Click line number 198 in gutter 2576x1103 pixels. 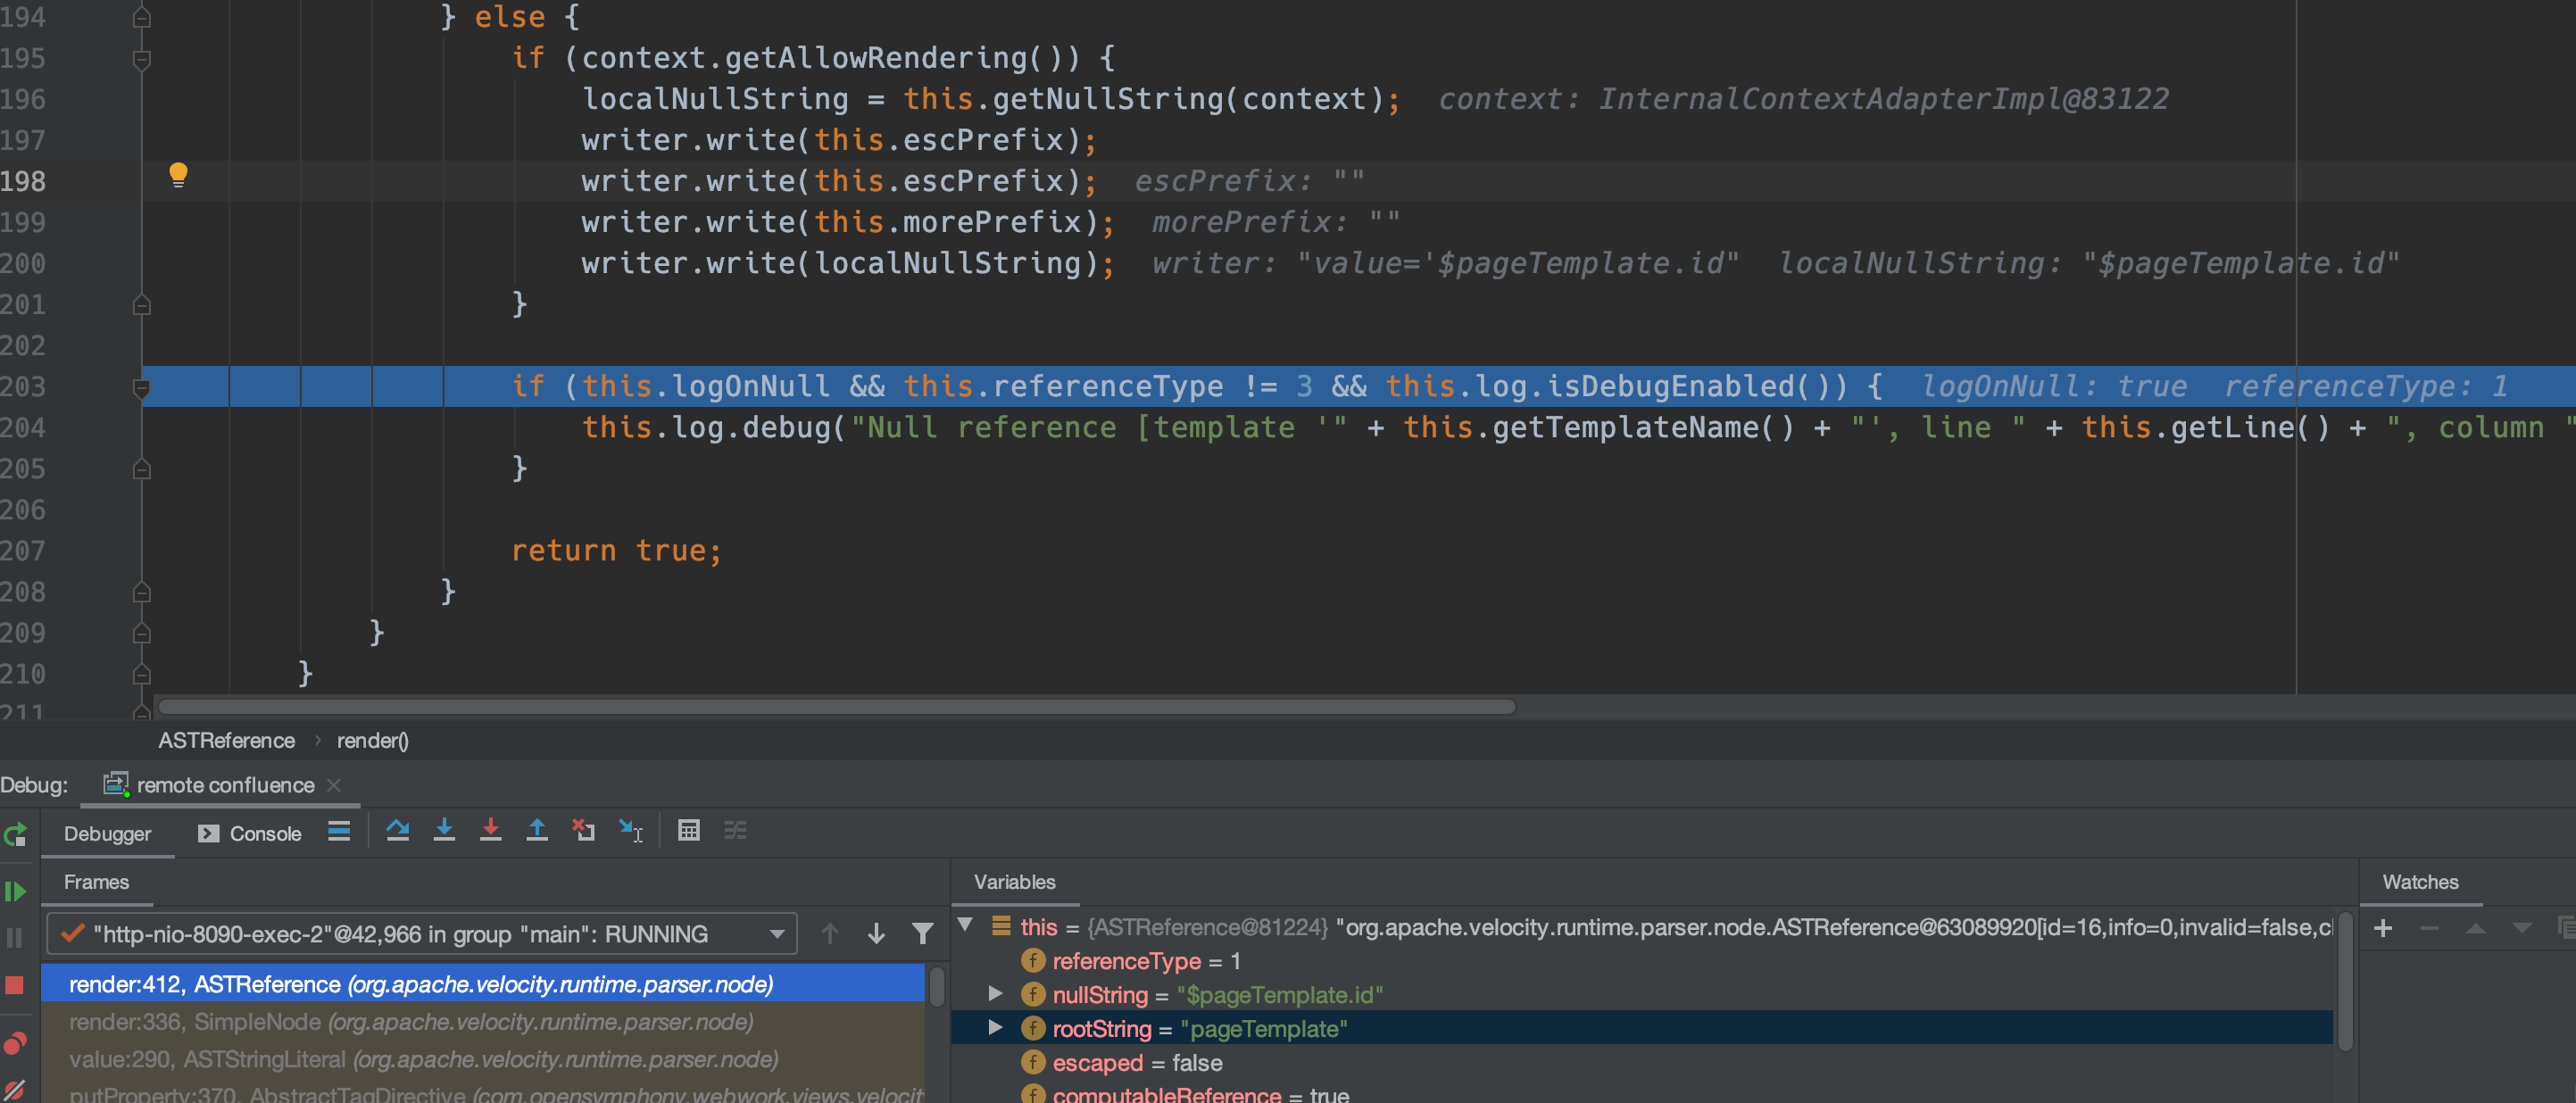tap(23, 181)
